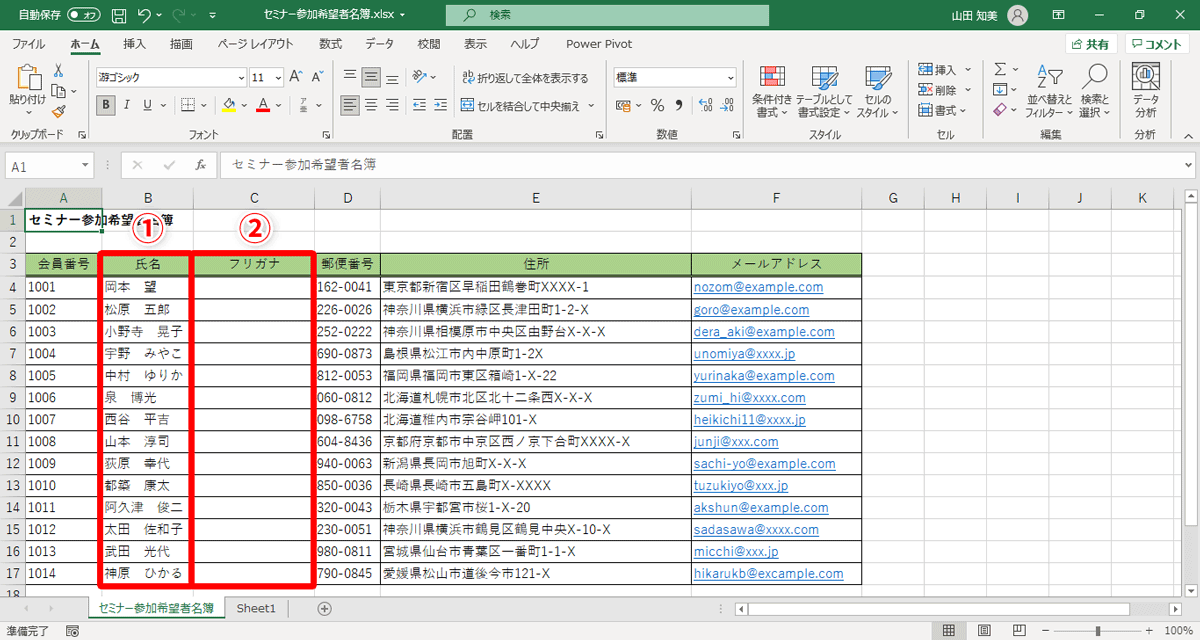Click the Phonetic guide (furigana) icon
The width and height of the screenshot is (1200, 640).
(x=303, y=105)
